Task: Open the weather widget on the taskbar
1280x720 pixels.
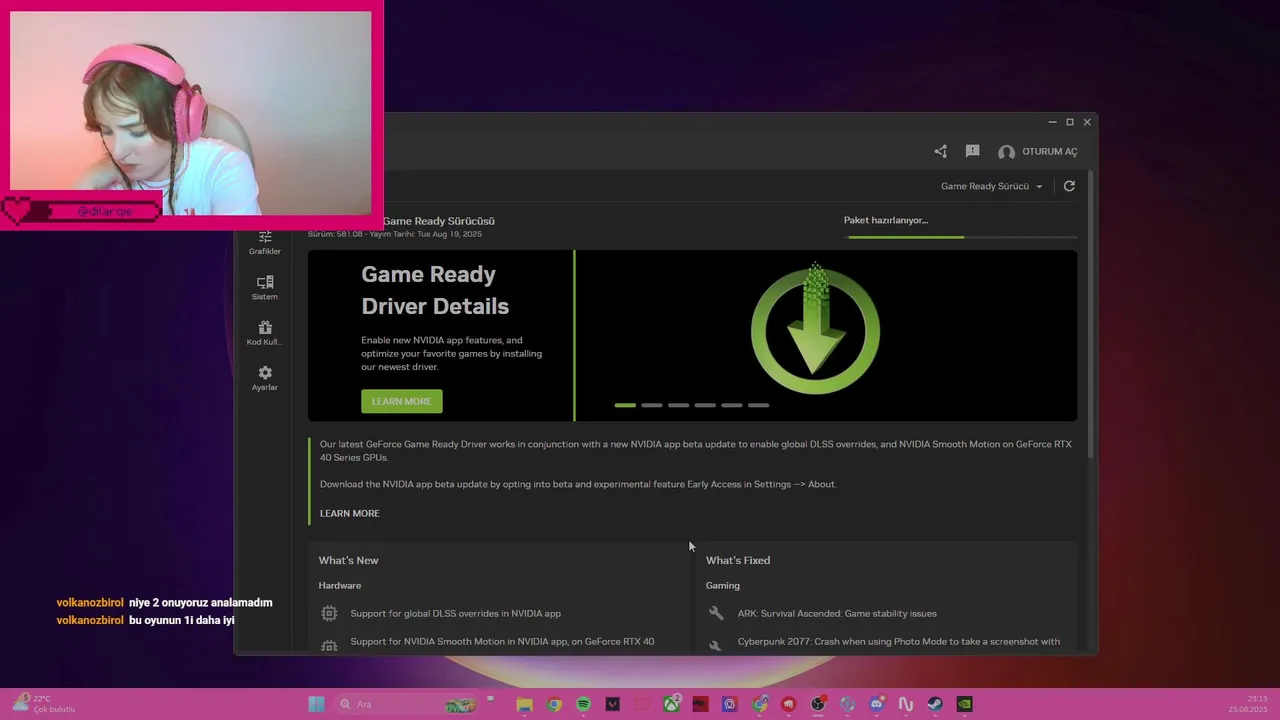Action: (x=43, y=704)
